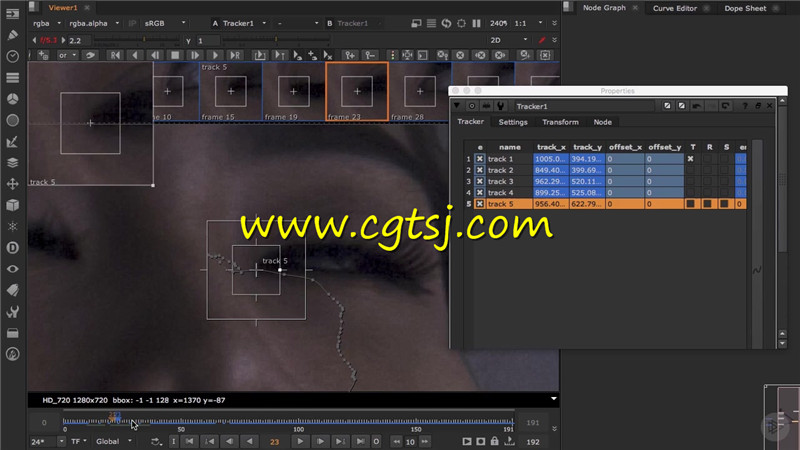
Task: Click the Tracker track-forward button
Action: pyautogui.click(x=215, y=55)
